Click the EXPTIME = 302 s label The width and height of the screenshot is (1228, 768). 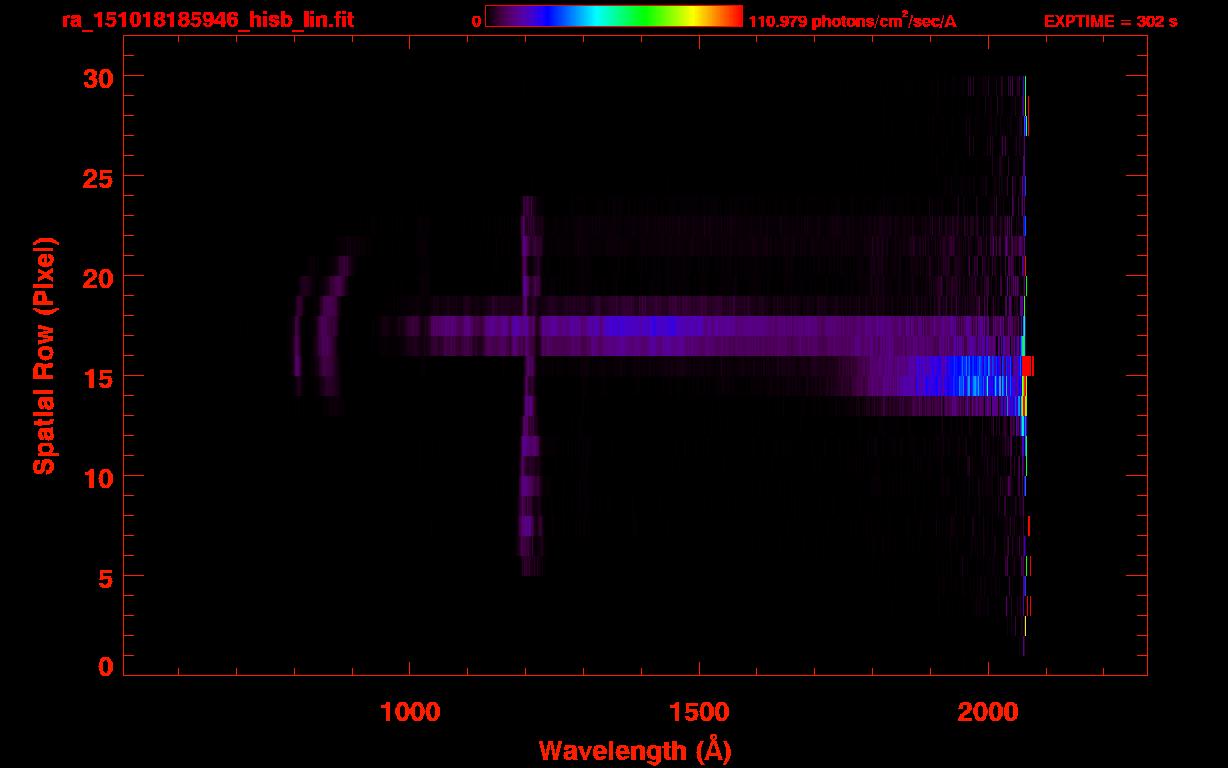(1110, 21)
